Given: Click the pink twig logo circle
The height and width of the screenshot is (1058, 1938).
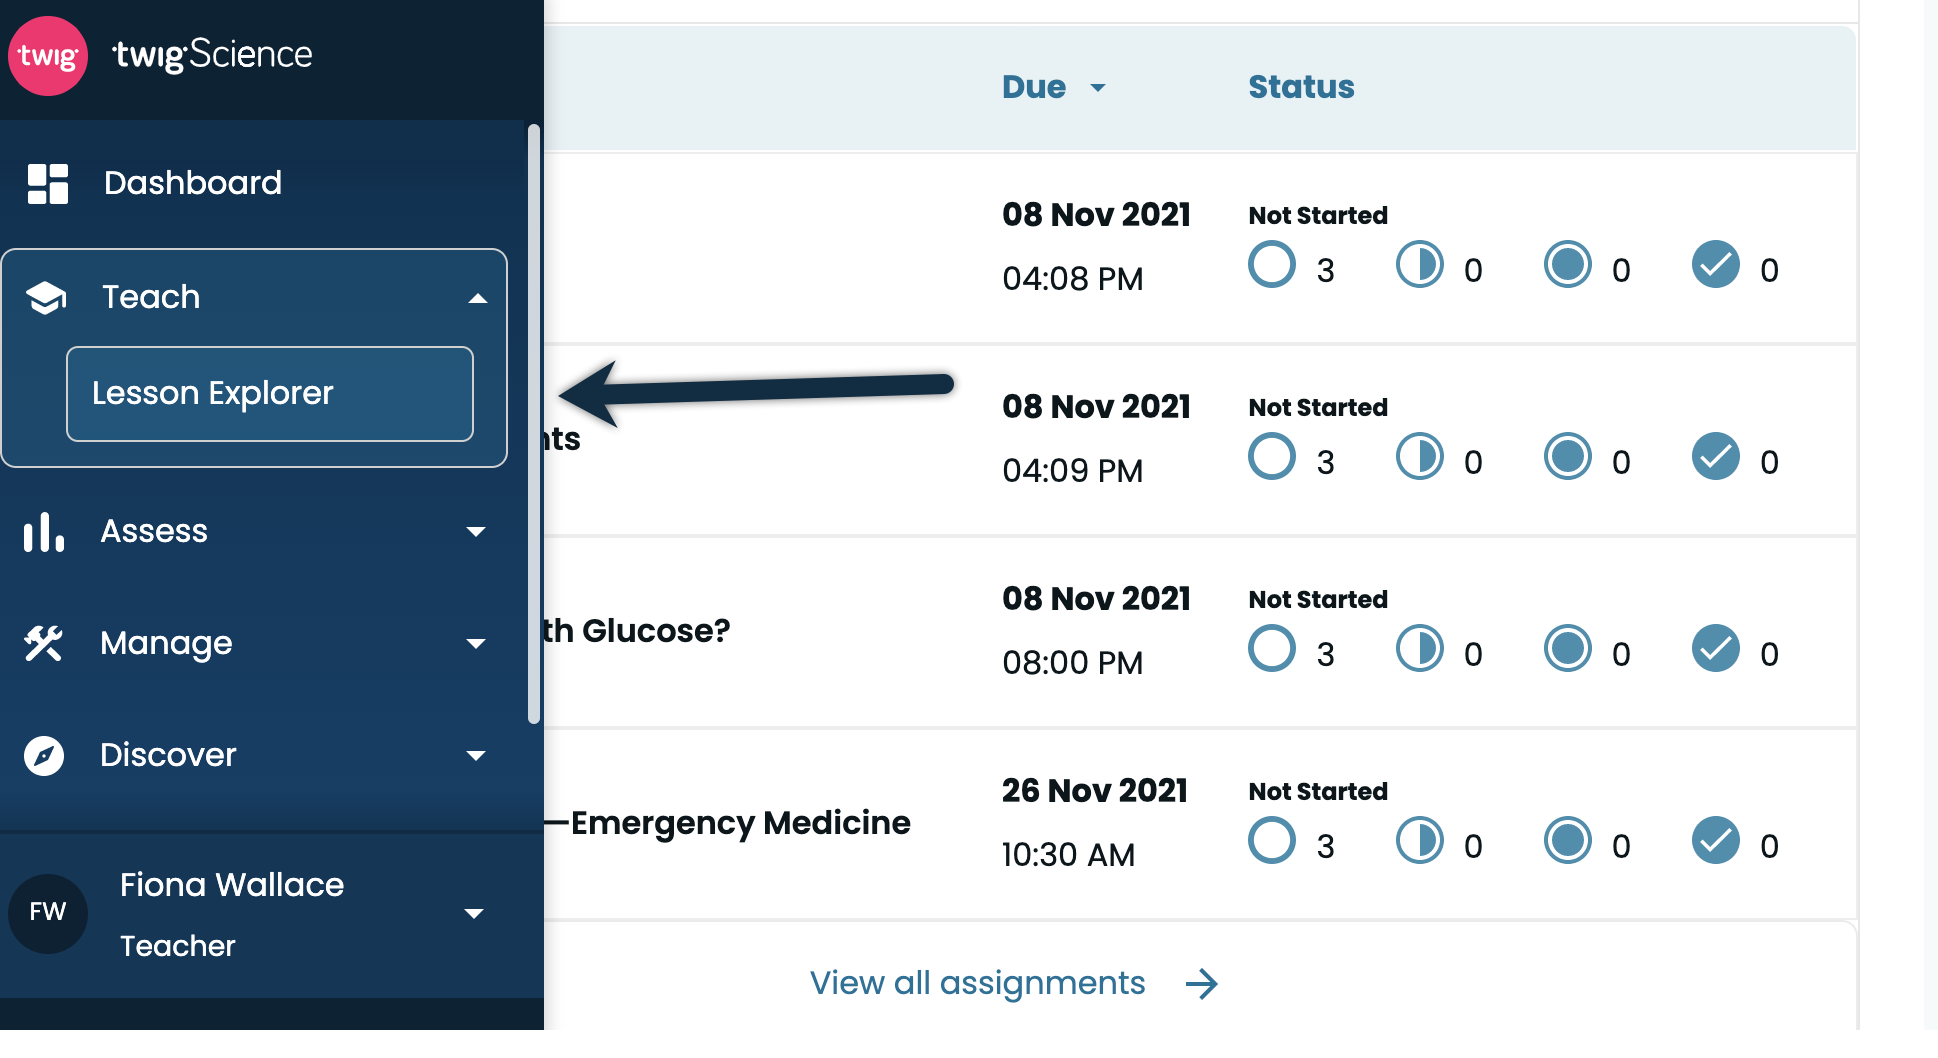Looking at the screenshot, I should 48,56.
